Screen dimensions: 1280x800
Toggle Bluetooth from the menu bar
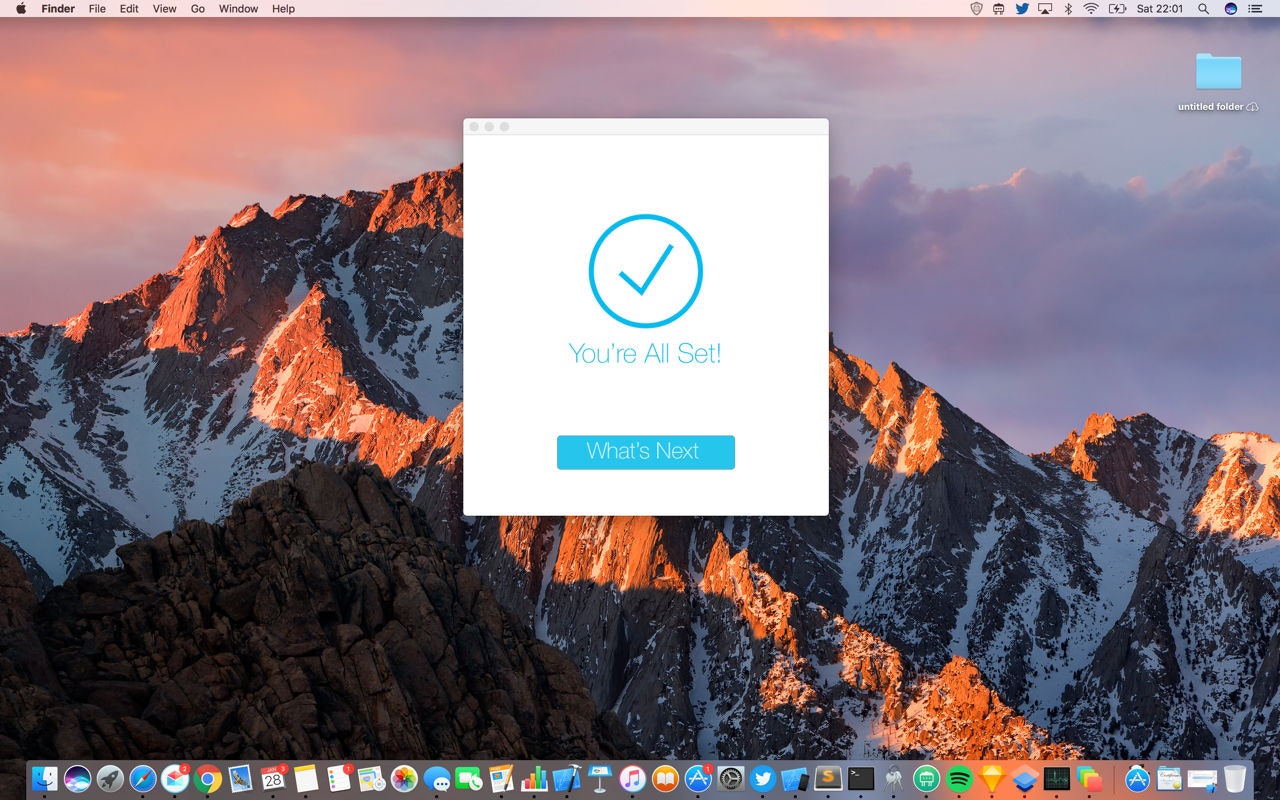[x=1066, y=8]
